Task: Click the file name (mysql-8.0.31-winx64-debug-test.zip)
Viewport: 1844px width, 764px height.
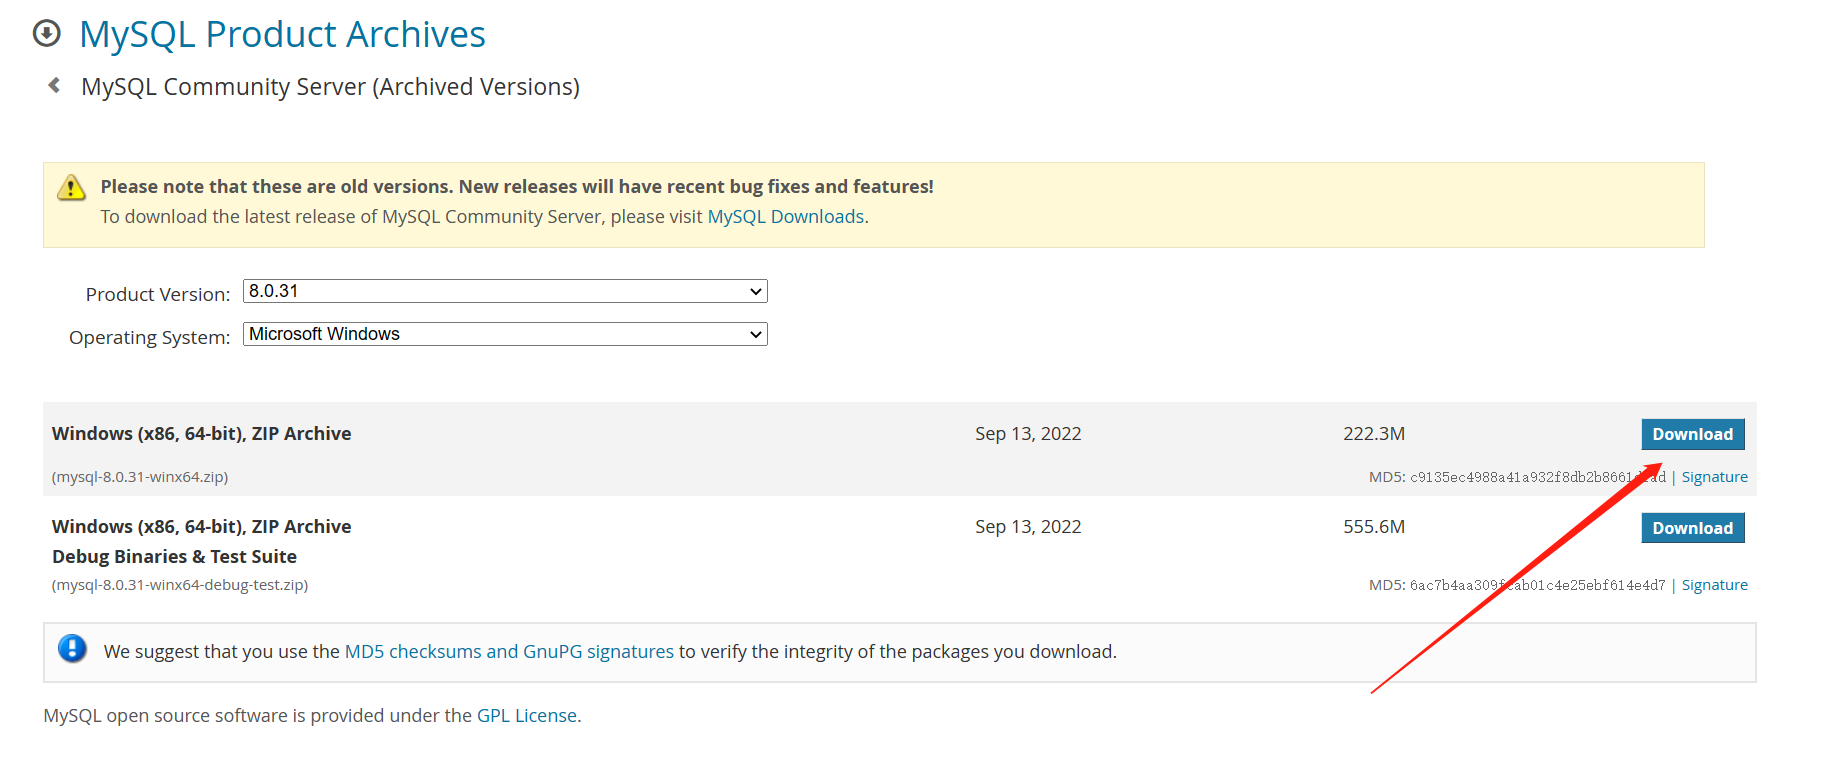Action: coord(180,585)
